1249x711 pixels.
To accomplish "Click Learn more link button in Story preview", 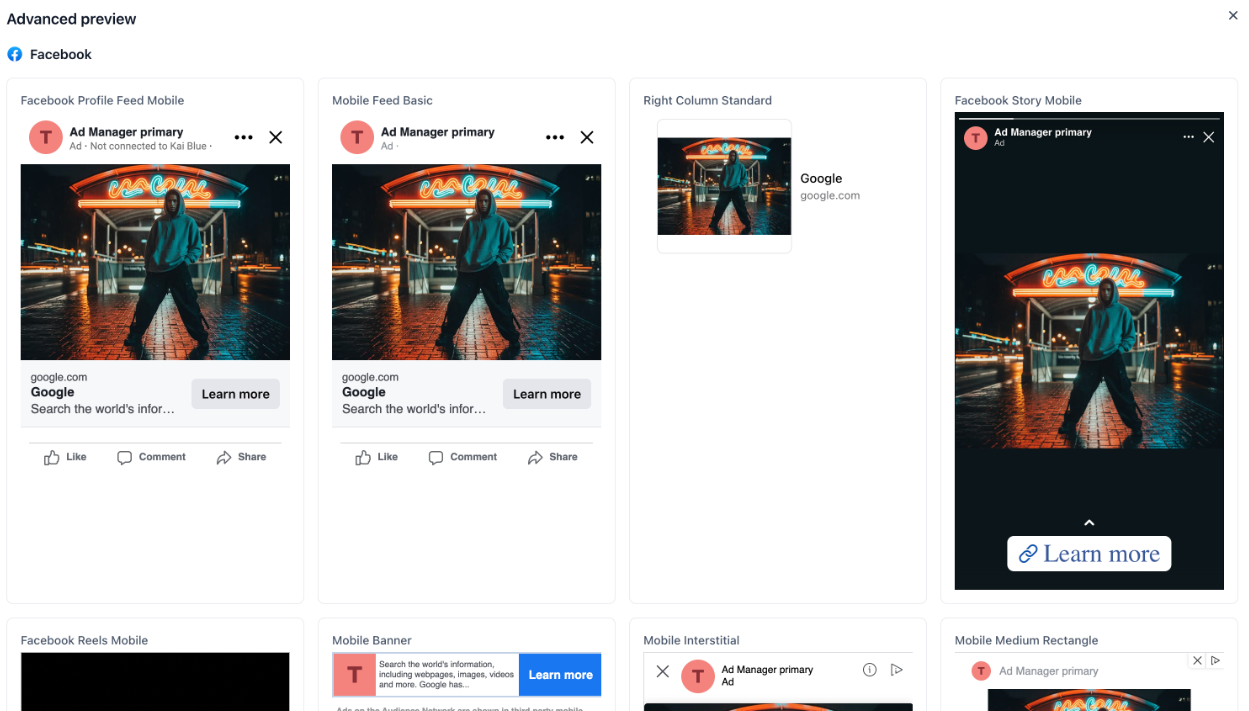I will (x=1089, y=554).
